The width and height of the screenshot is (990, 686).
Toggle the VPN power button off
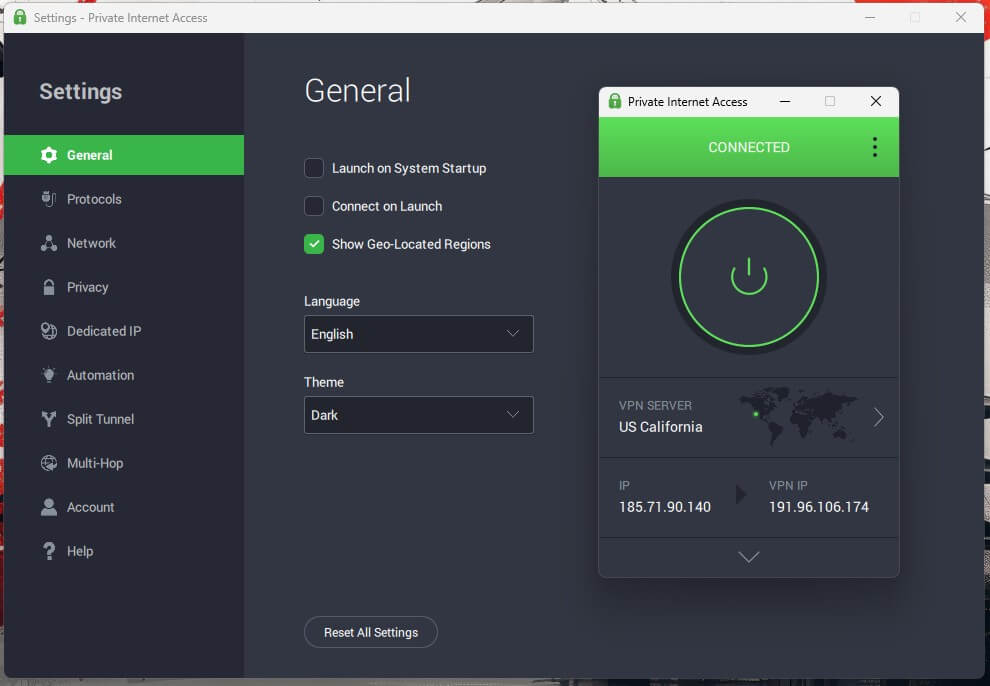(x=749, y=276)
